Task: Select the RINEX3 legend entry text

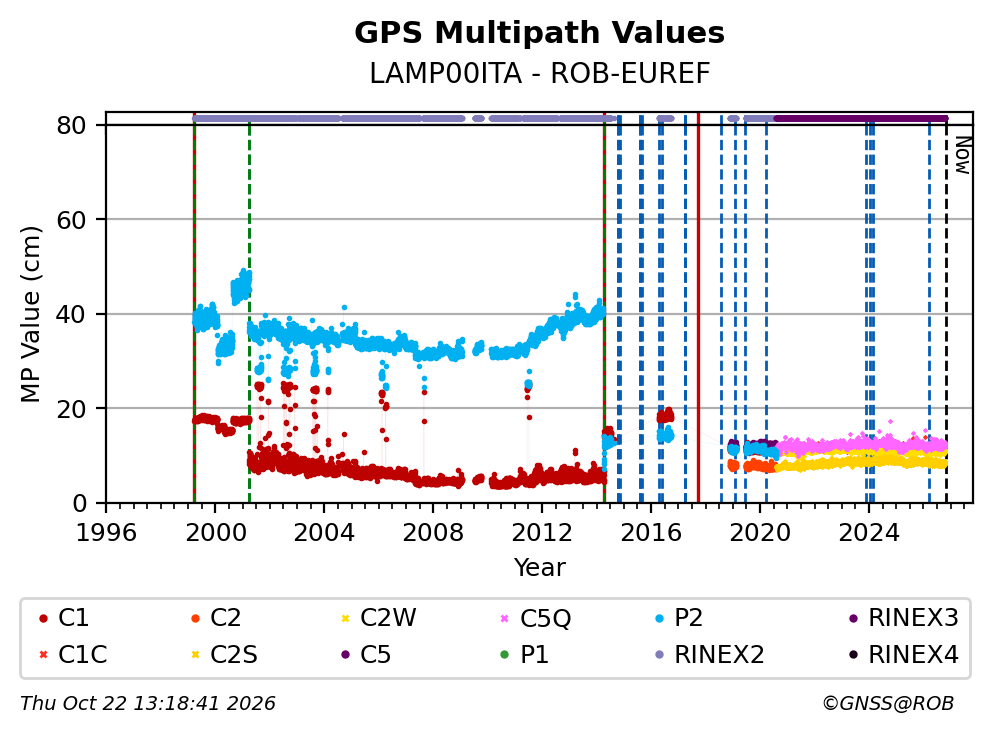Action: pos(913,618)
